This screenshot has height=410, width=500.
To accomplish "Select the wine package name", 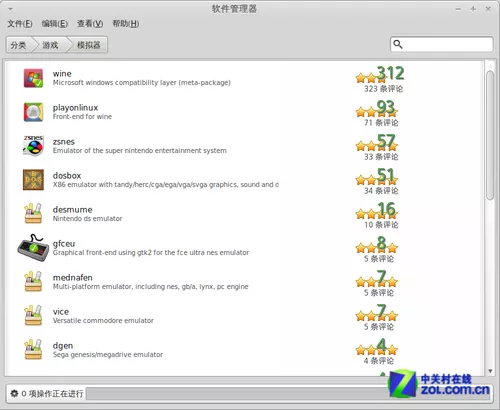I will [x=62, y=74].
